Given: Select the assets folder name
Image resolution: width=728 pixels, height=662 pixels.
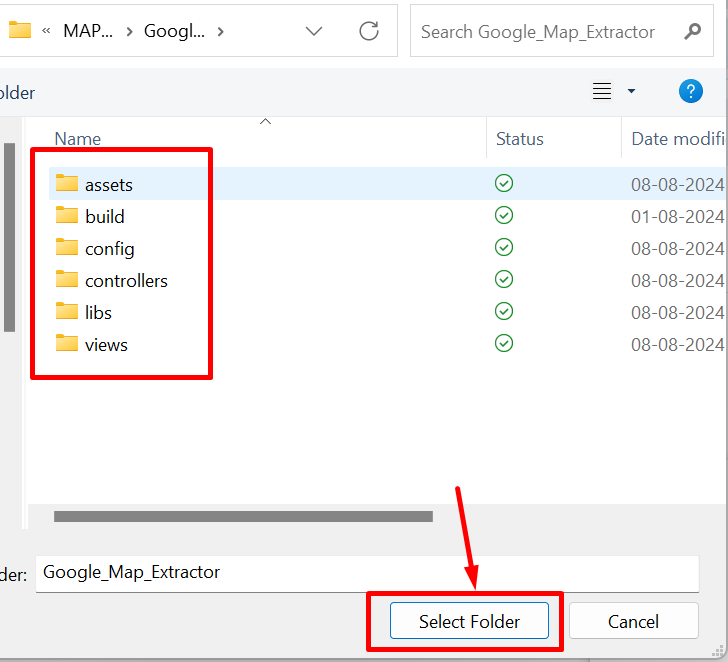Looking at the screenshot, I should pos(109,185).
